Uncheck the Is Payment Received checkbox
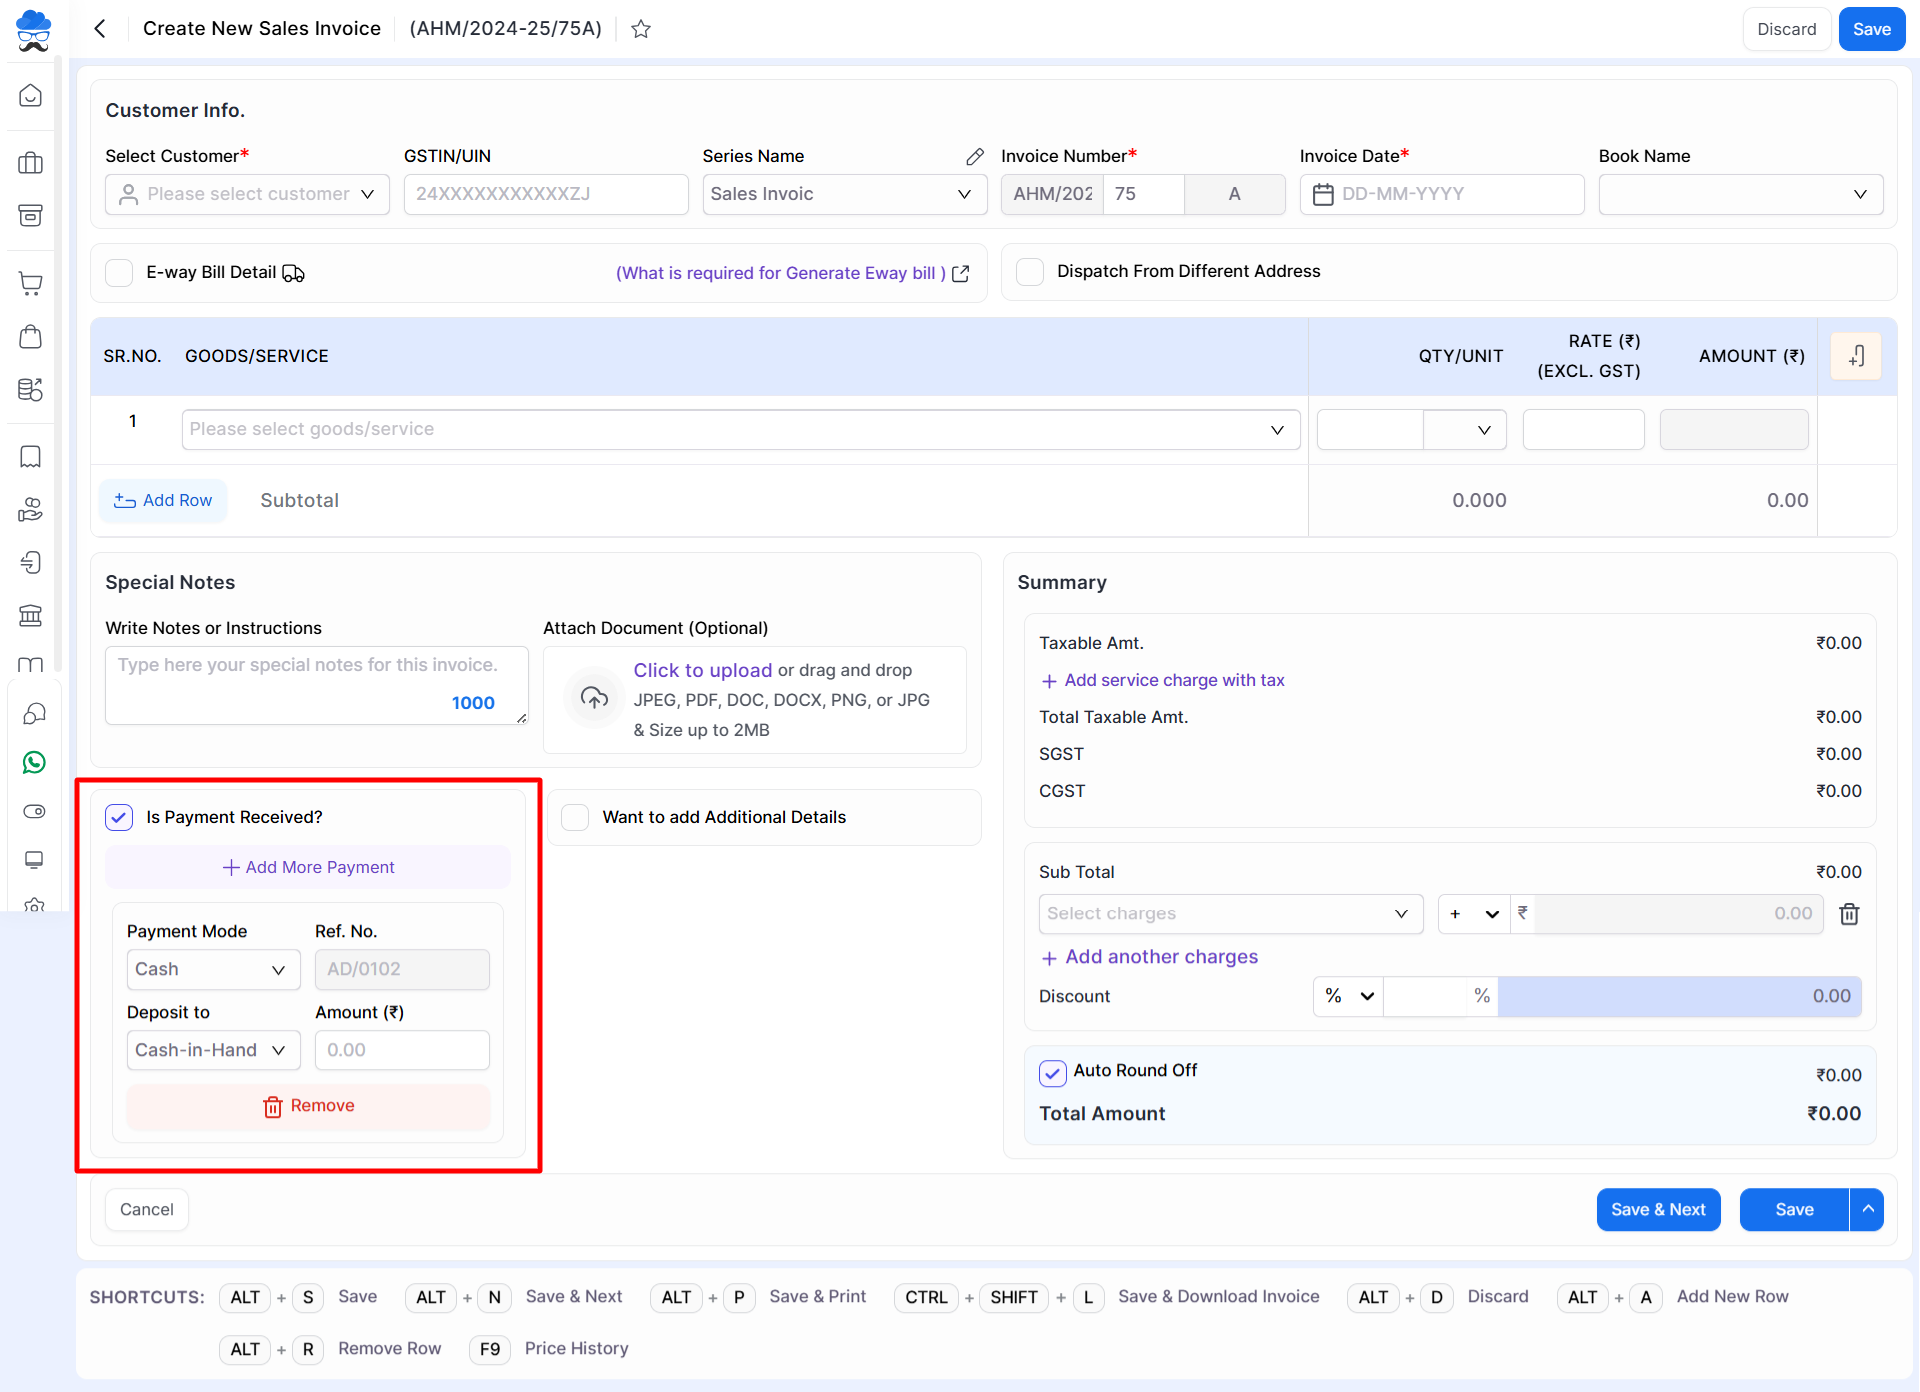Viewport: 1920px width, 1392px height. (x=119, y=817)
